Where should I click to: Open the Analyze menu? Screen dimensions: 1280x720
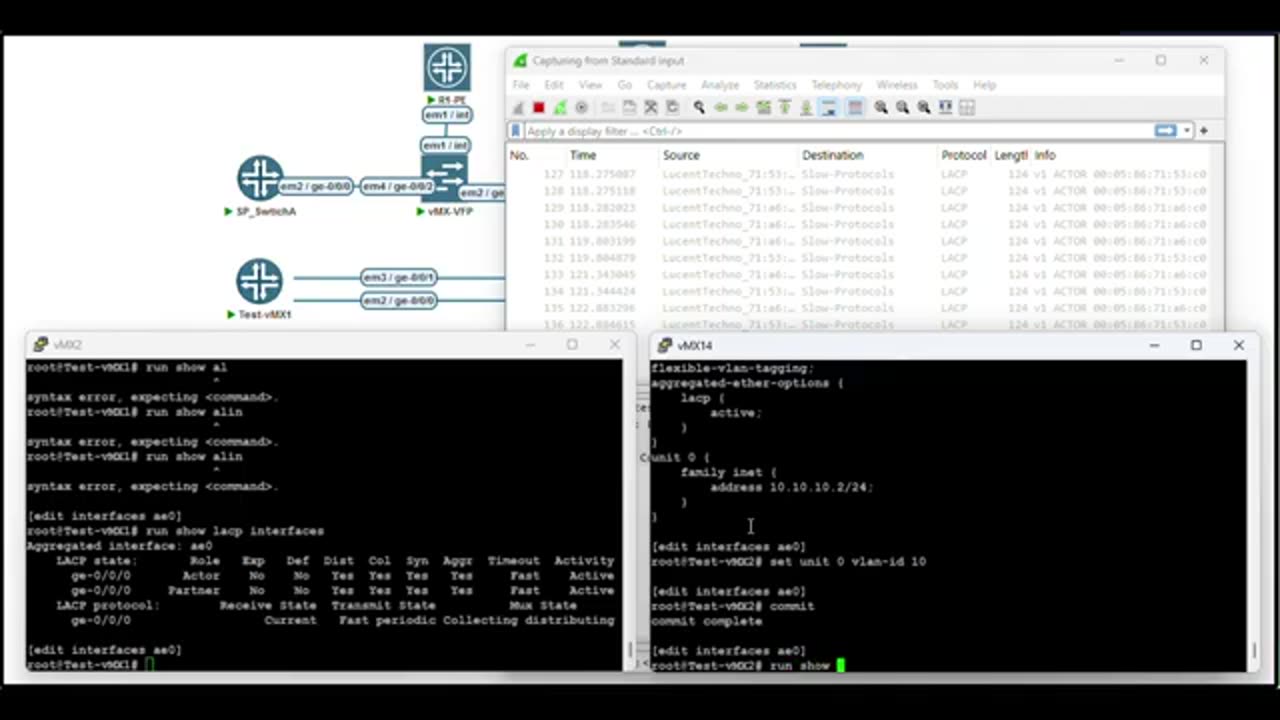720,85
